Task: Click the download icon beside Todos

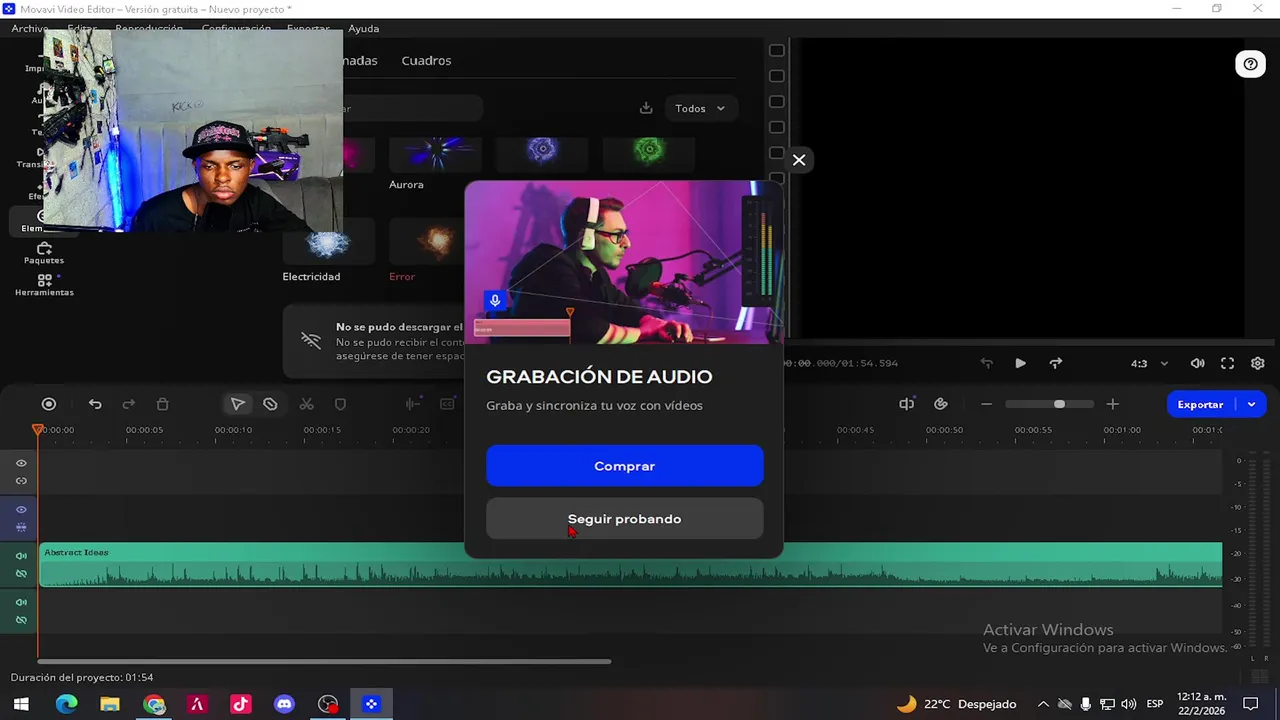Action: (646, 108)
